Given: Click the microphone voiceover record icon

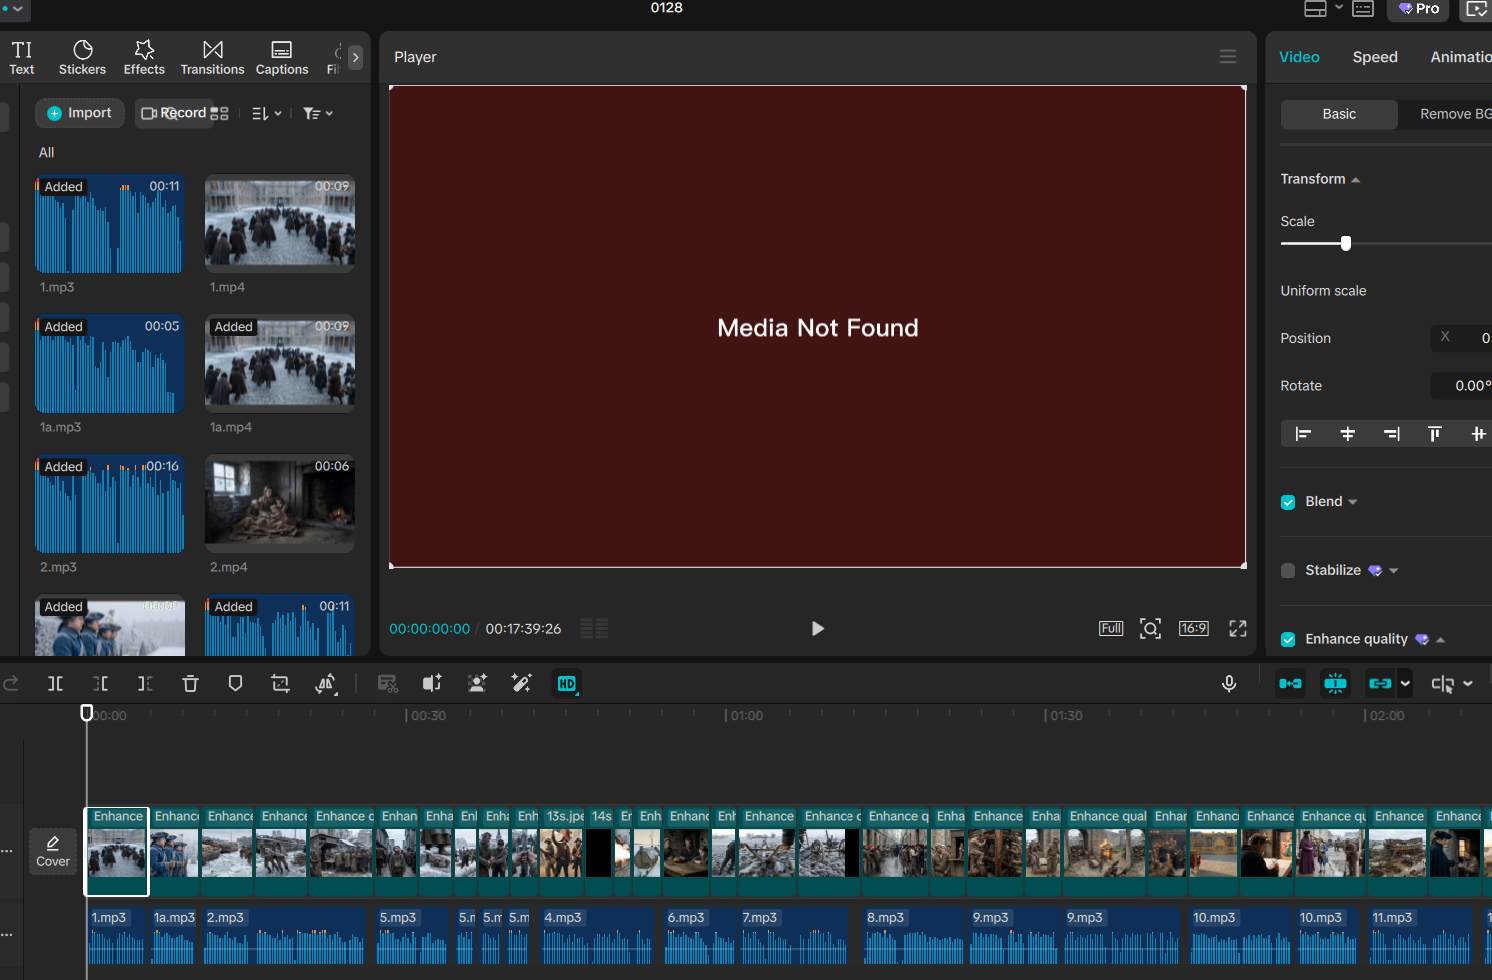Looking at the screenshot, I should (x=1229, y=684).
